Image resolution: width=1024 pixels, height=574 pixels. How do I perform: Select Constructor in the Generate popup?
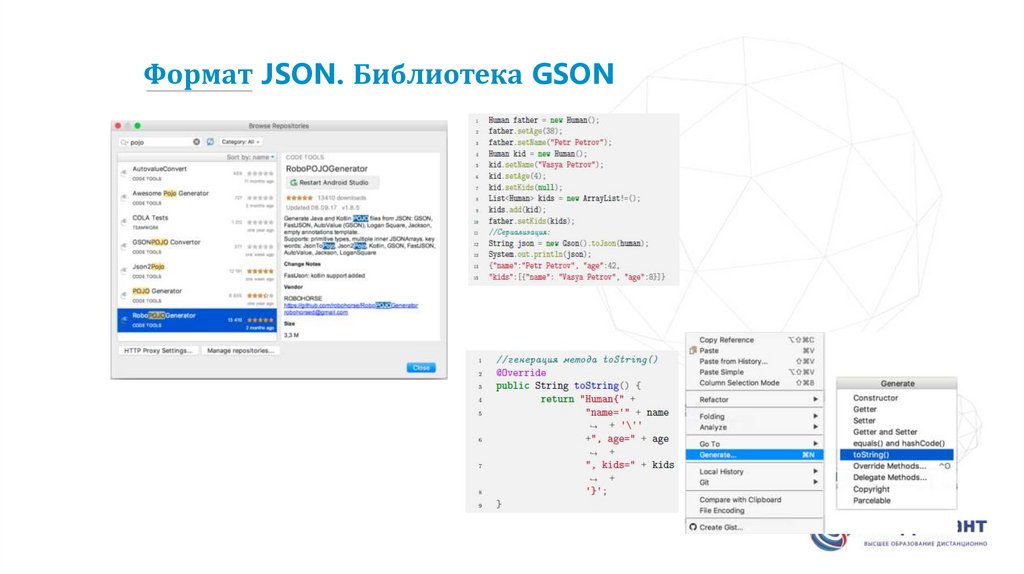pyautogui.click(x=896, y=398)
